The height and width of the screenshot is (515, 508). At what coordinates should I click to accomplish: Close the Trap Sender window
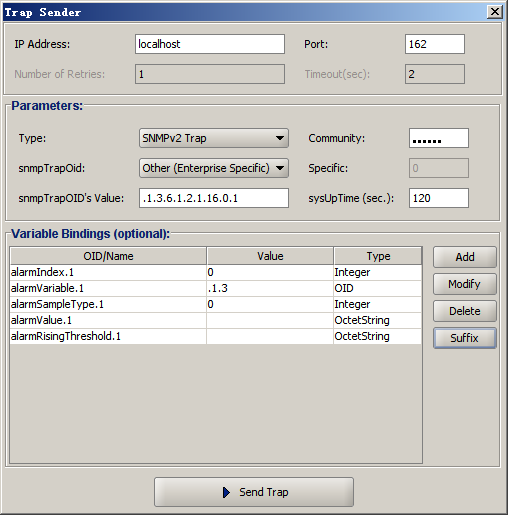[495, 12]
